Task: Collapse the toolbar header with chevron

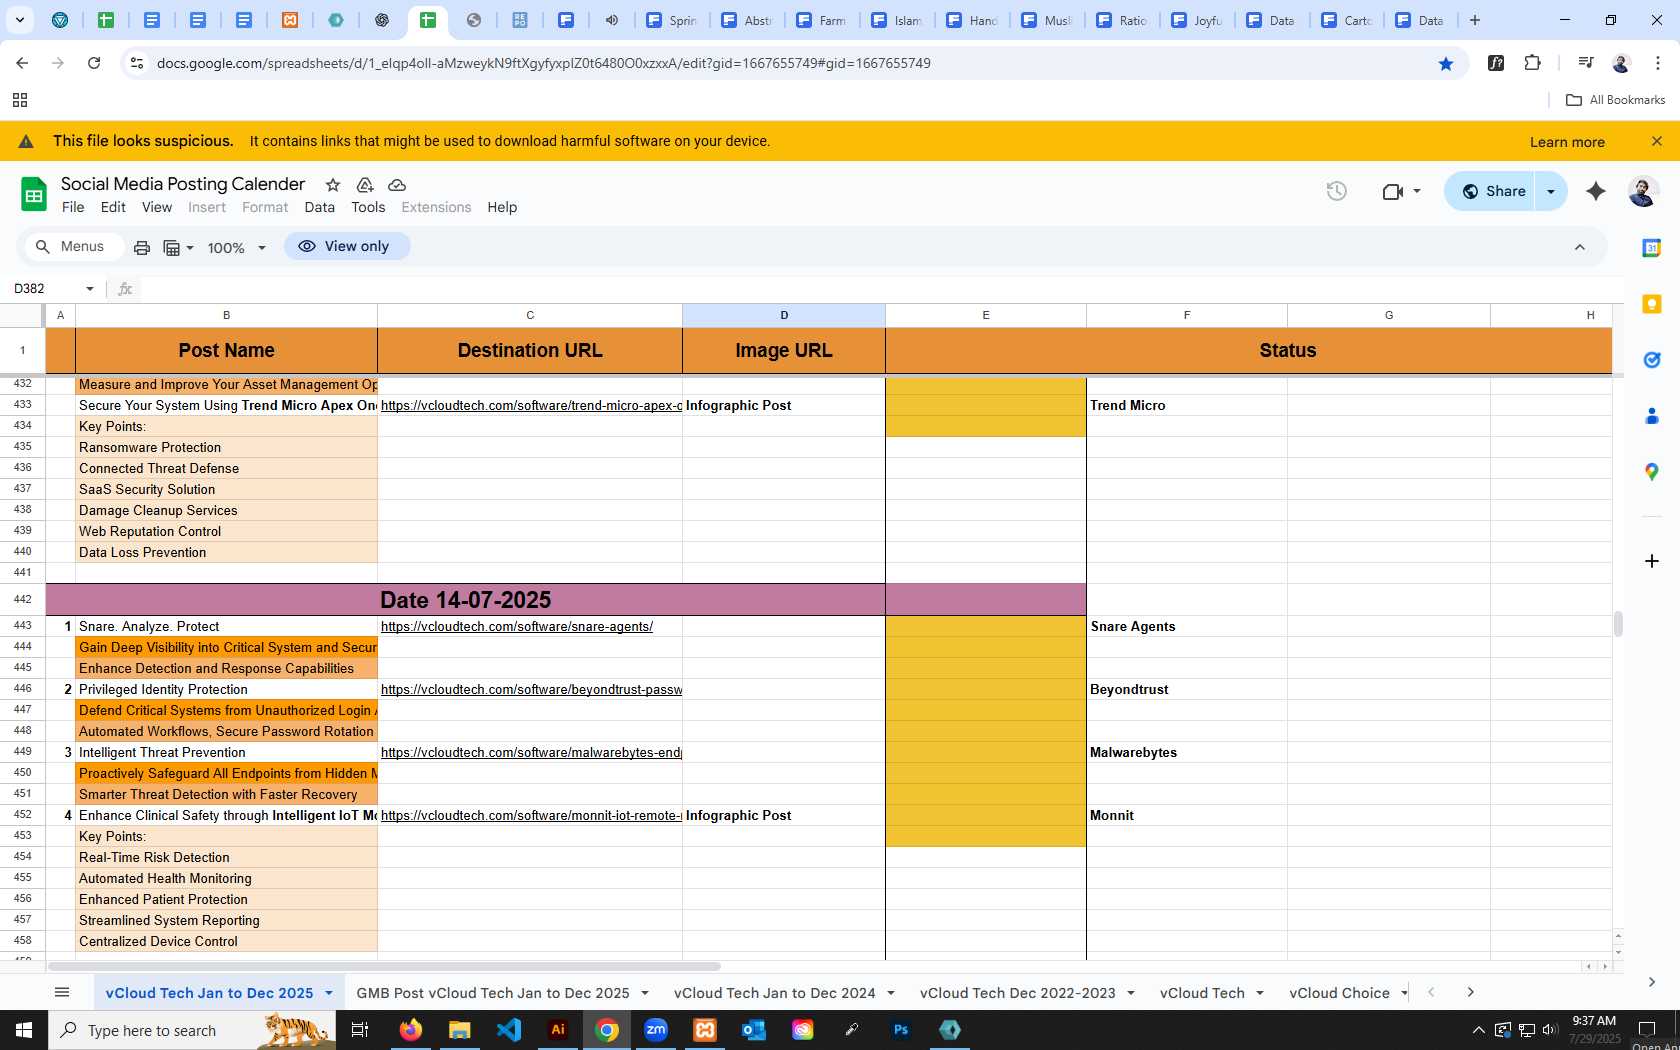Action: click(1580, 247)
